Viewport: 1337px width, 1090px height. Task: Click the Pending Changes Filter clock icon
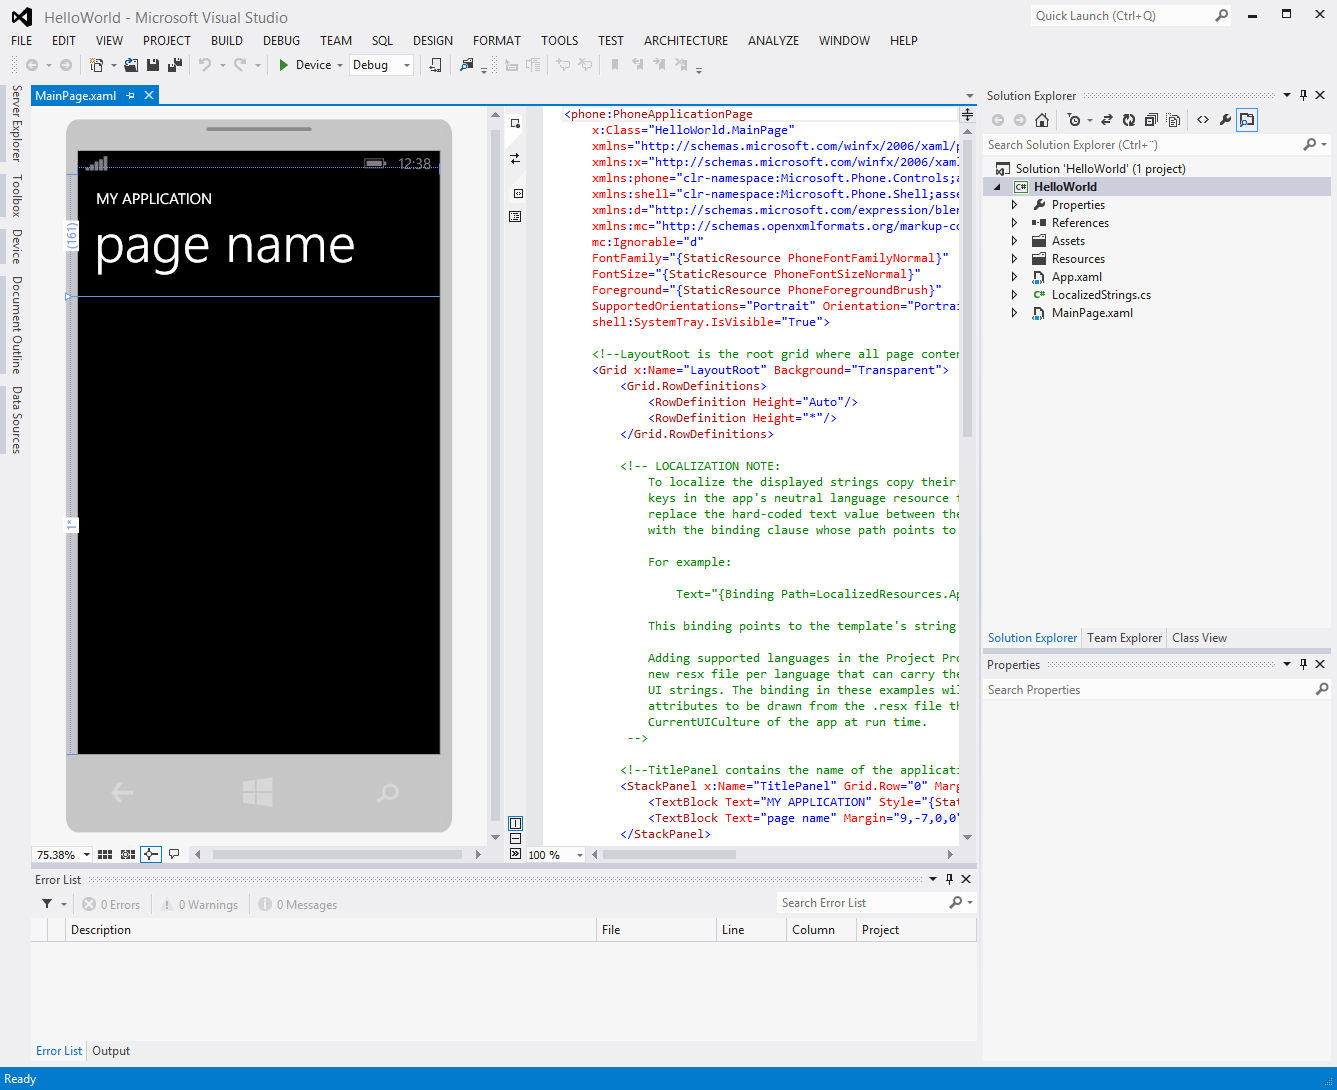(1074, 120)
